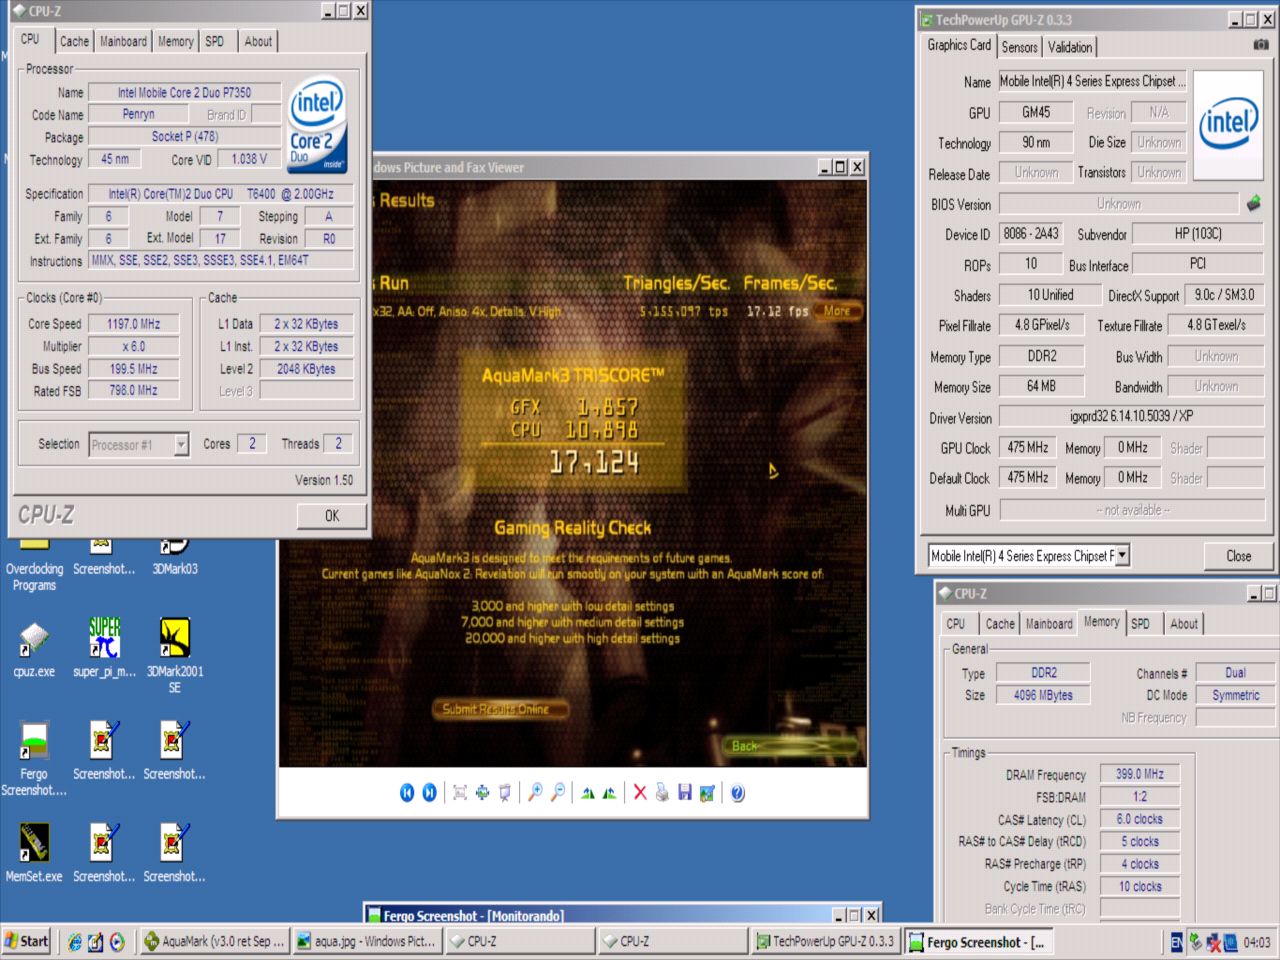Open About tab in lower-right CPU-Z
This screenshot has height=960, width=1280.
click(1184, 623)
